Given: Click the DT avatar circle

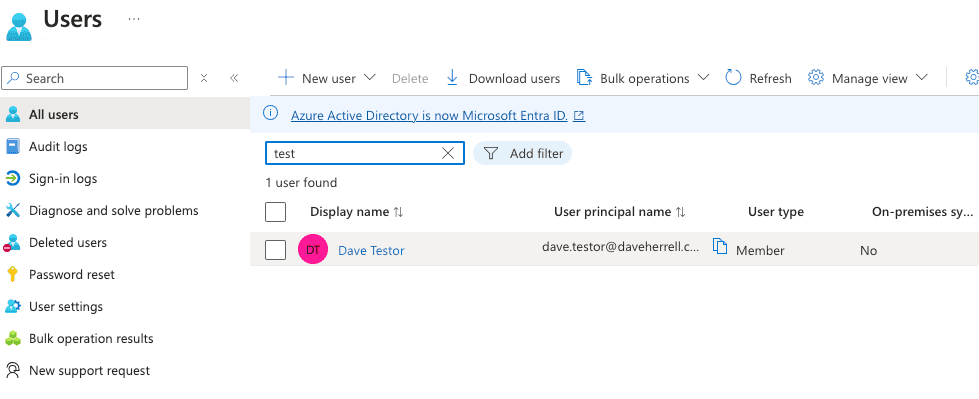Looking at the screenshot, I should click(x=313, y=250).
